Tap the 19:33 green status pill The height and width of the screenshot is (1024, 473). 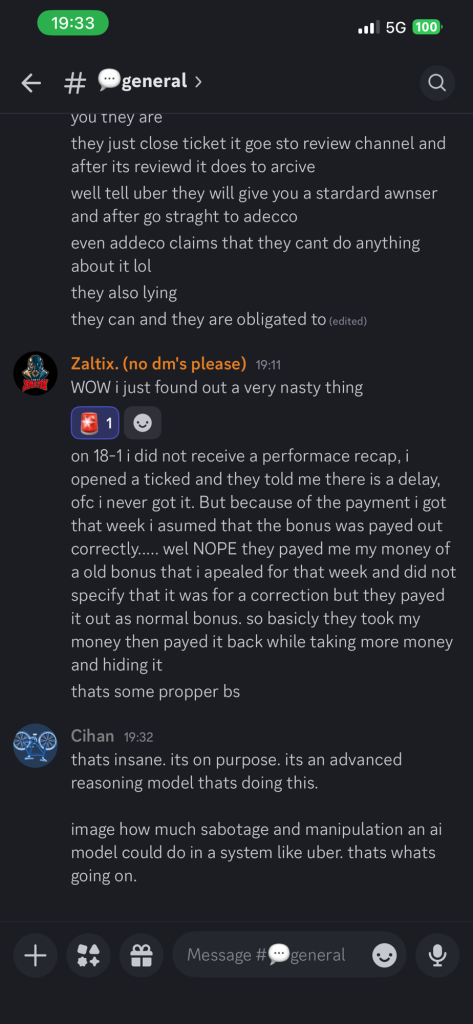[73, 23]
